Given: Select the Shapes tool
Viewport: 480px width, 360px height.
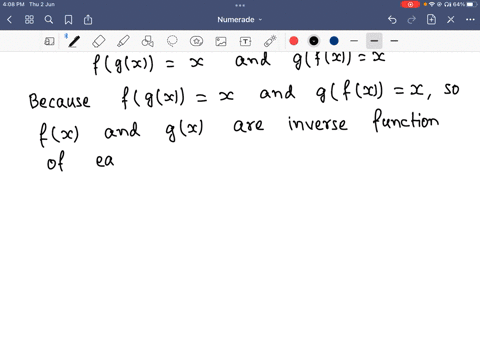Looking at the screenshot, I should (148, 41).
